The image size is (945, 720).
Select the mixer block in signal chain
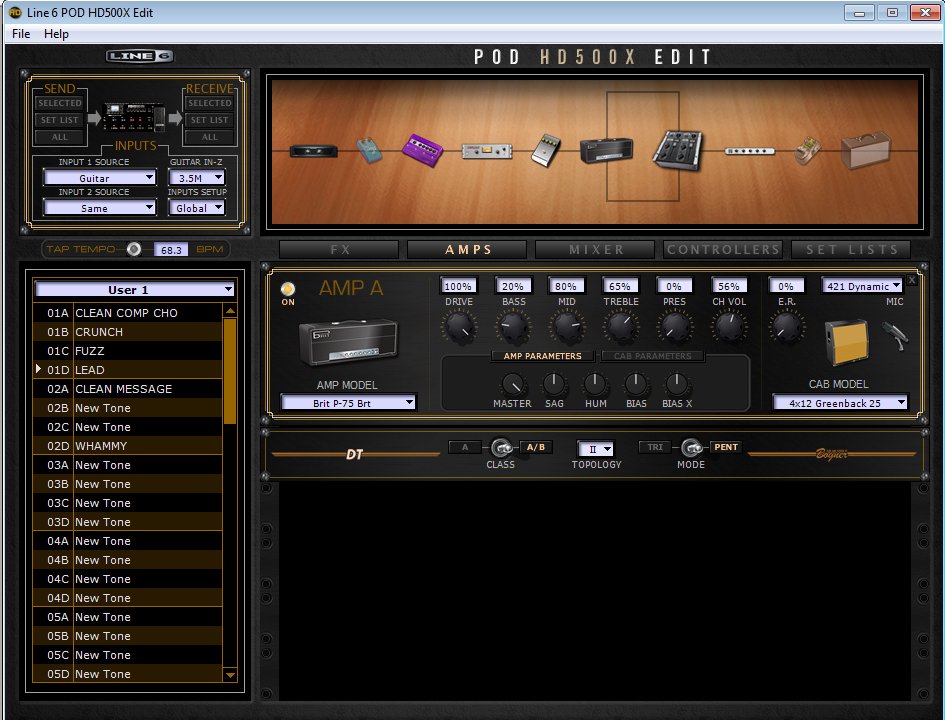click(678, 151)
